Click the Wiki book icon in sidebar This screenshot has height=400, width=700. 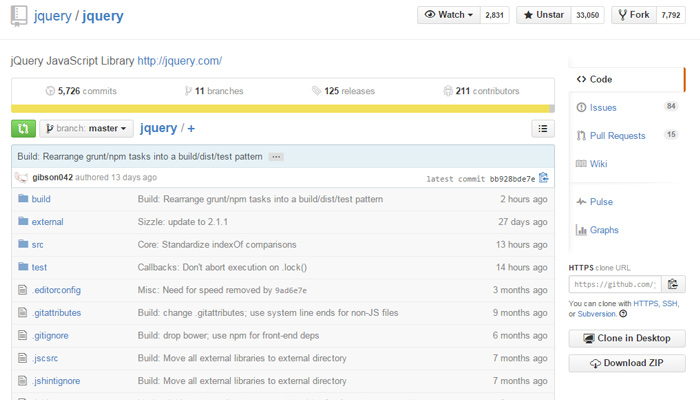pyautogui.click(x=581, y=164)
